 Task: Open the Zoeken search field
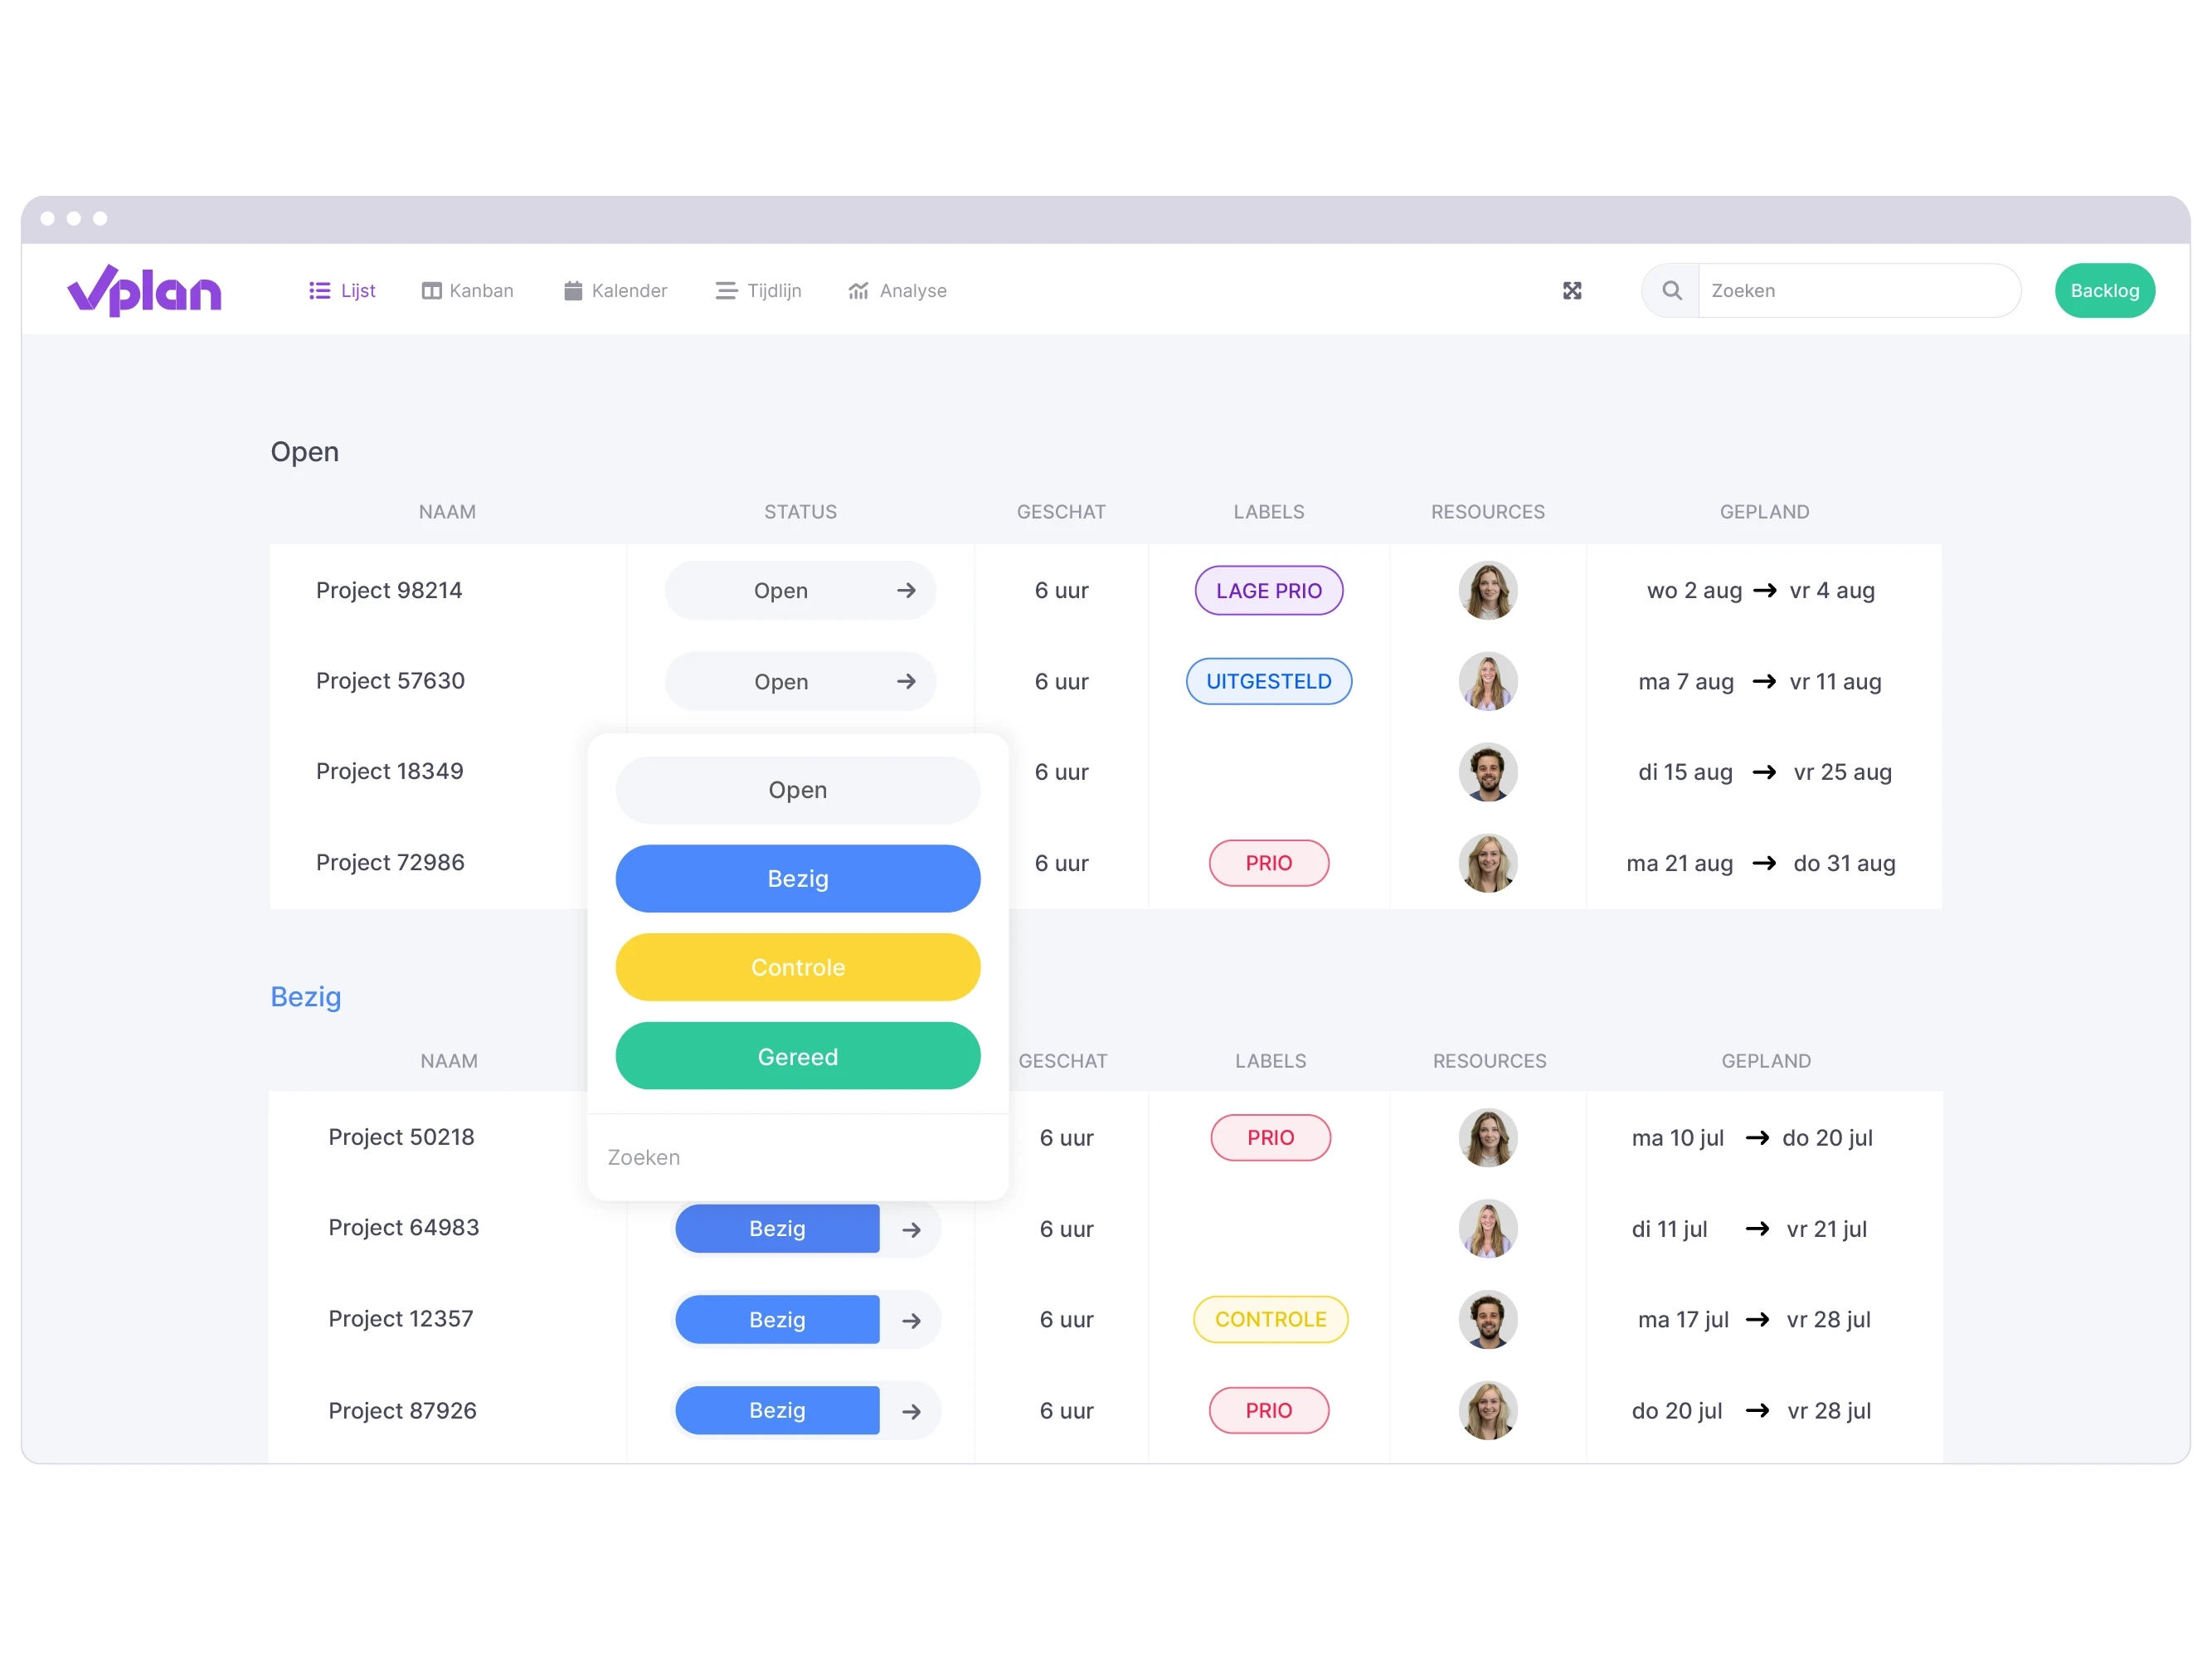[1855, 291]
